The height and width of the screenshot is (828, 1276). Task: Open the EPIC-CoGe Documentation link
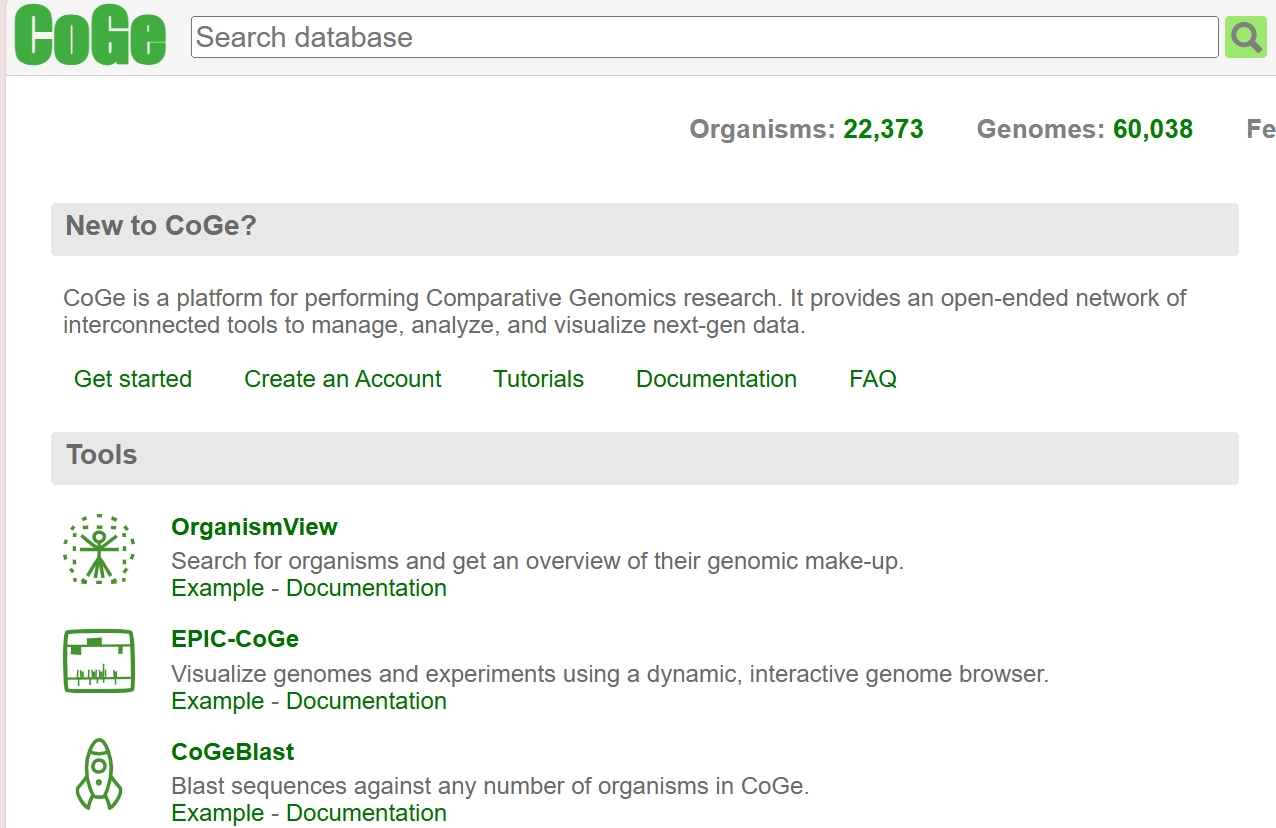[367, 701]
